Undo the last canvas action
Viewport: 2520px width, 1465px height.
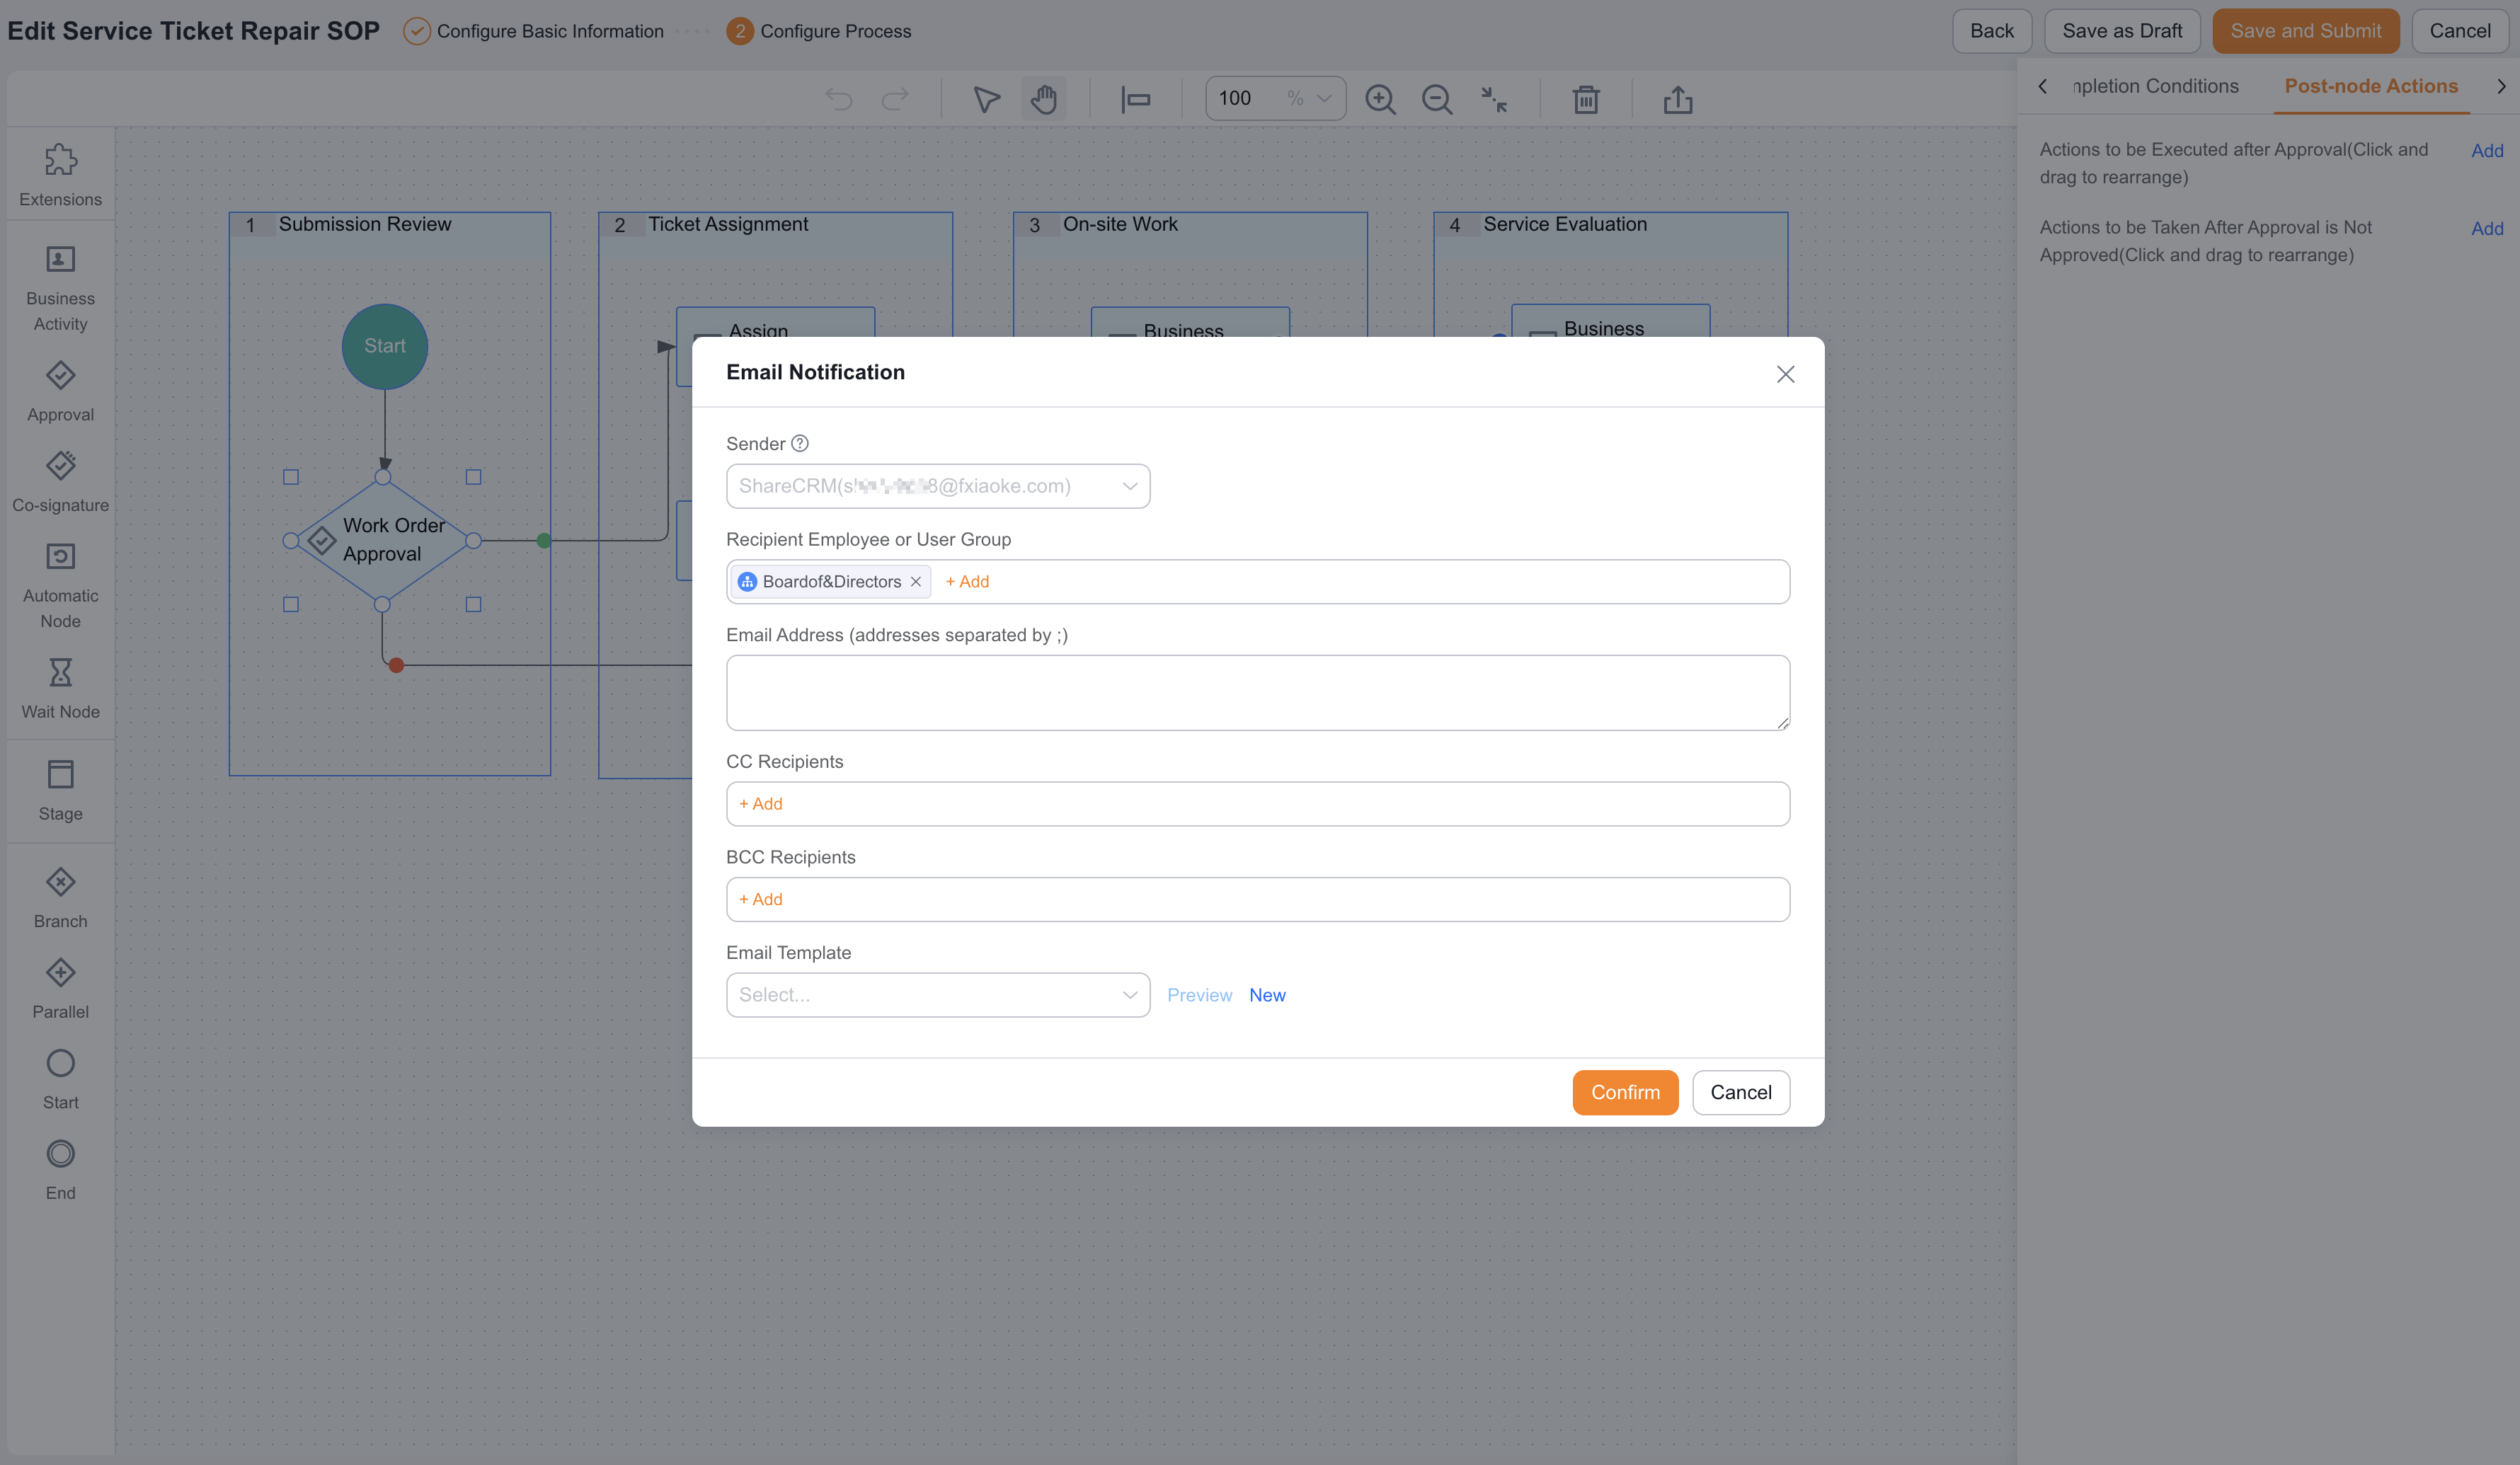(839, 99)
